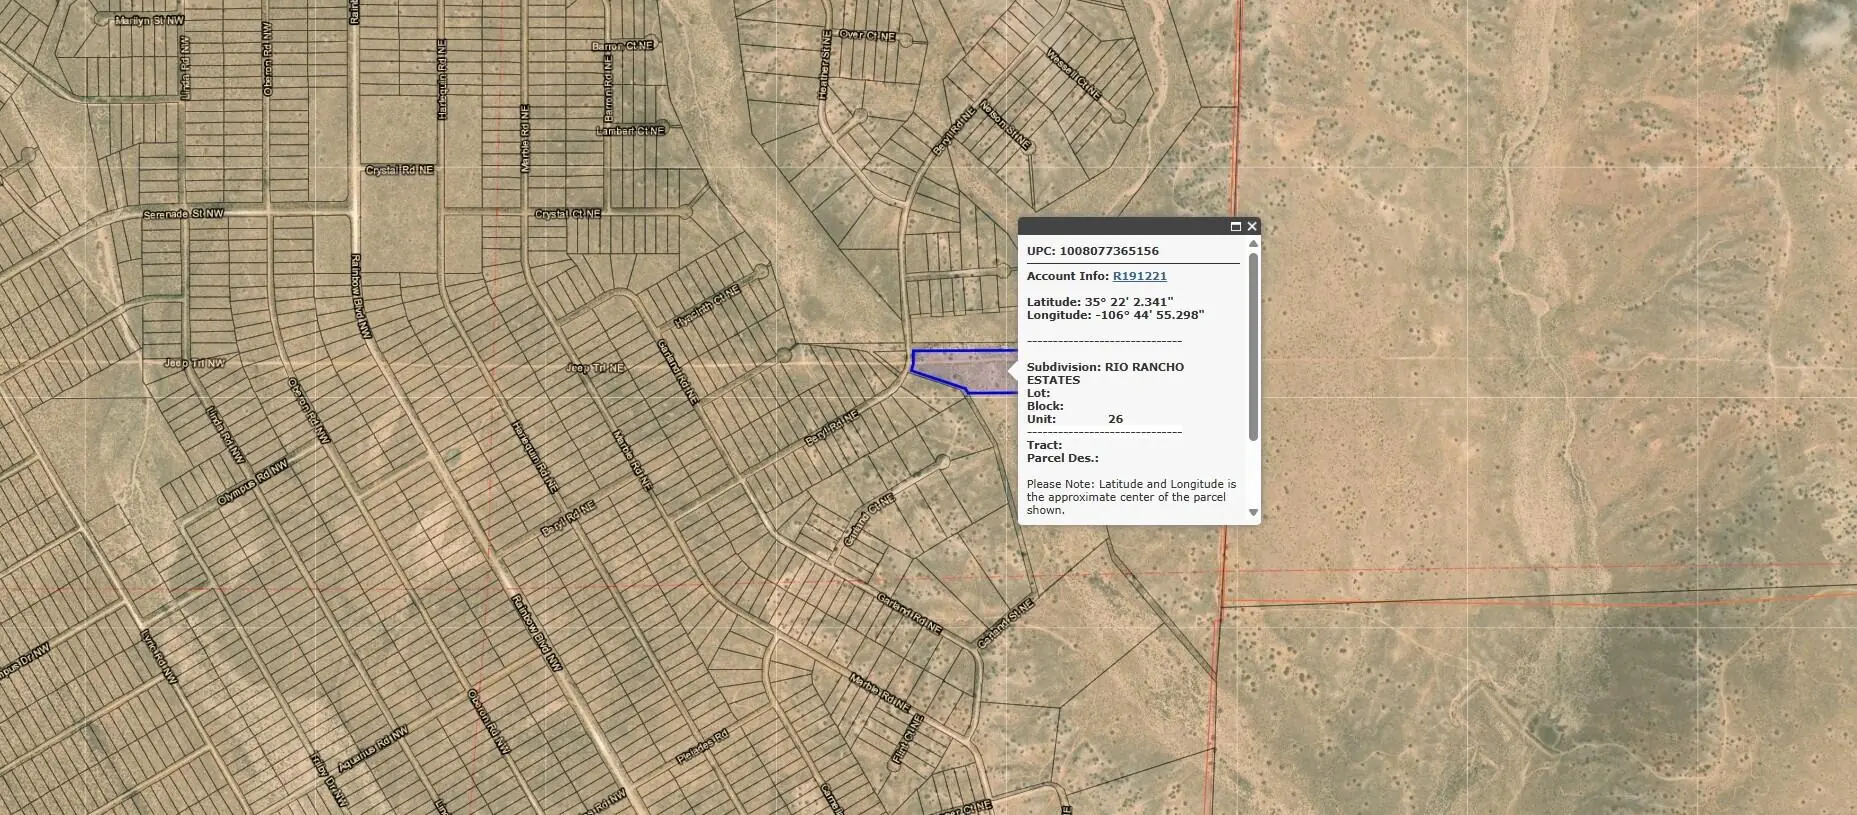Maximize the parcel info popup
Image resolution: width=1857 pixels, height=815 pixels.
[x=1236, y=227]
